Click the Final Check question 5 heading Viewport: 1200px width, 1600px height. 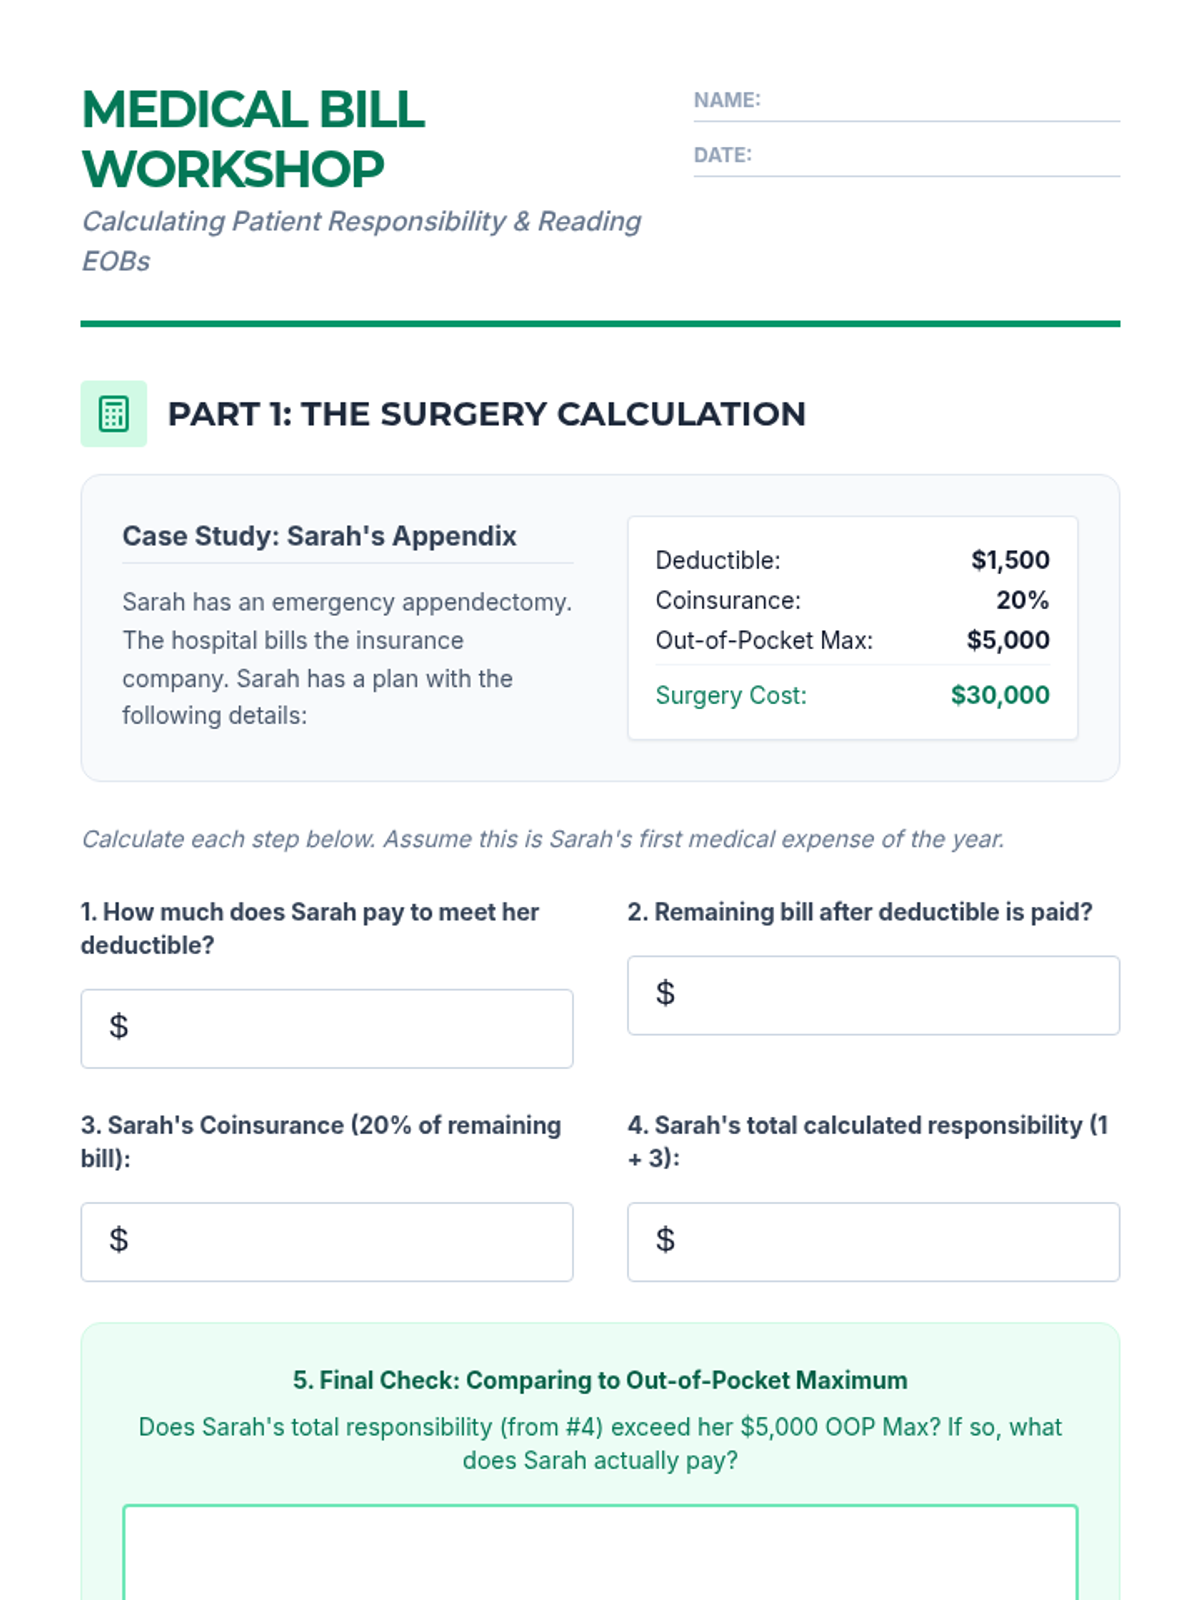pyautogui.click(x=600, y=1380)
